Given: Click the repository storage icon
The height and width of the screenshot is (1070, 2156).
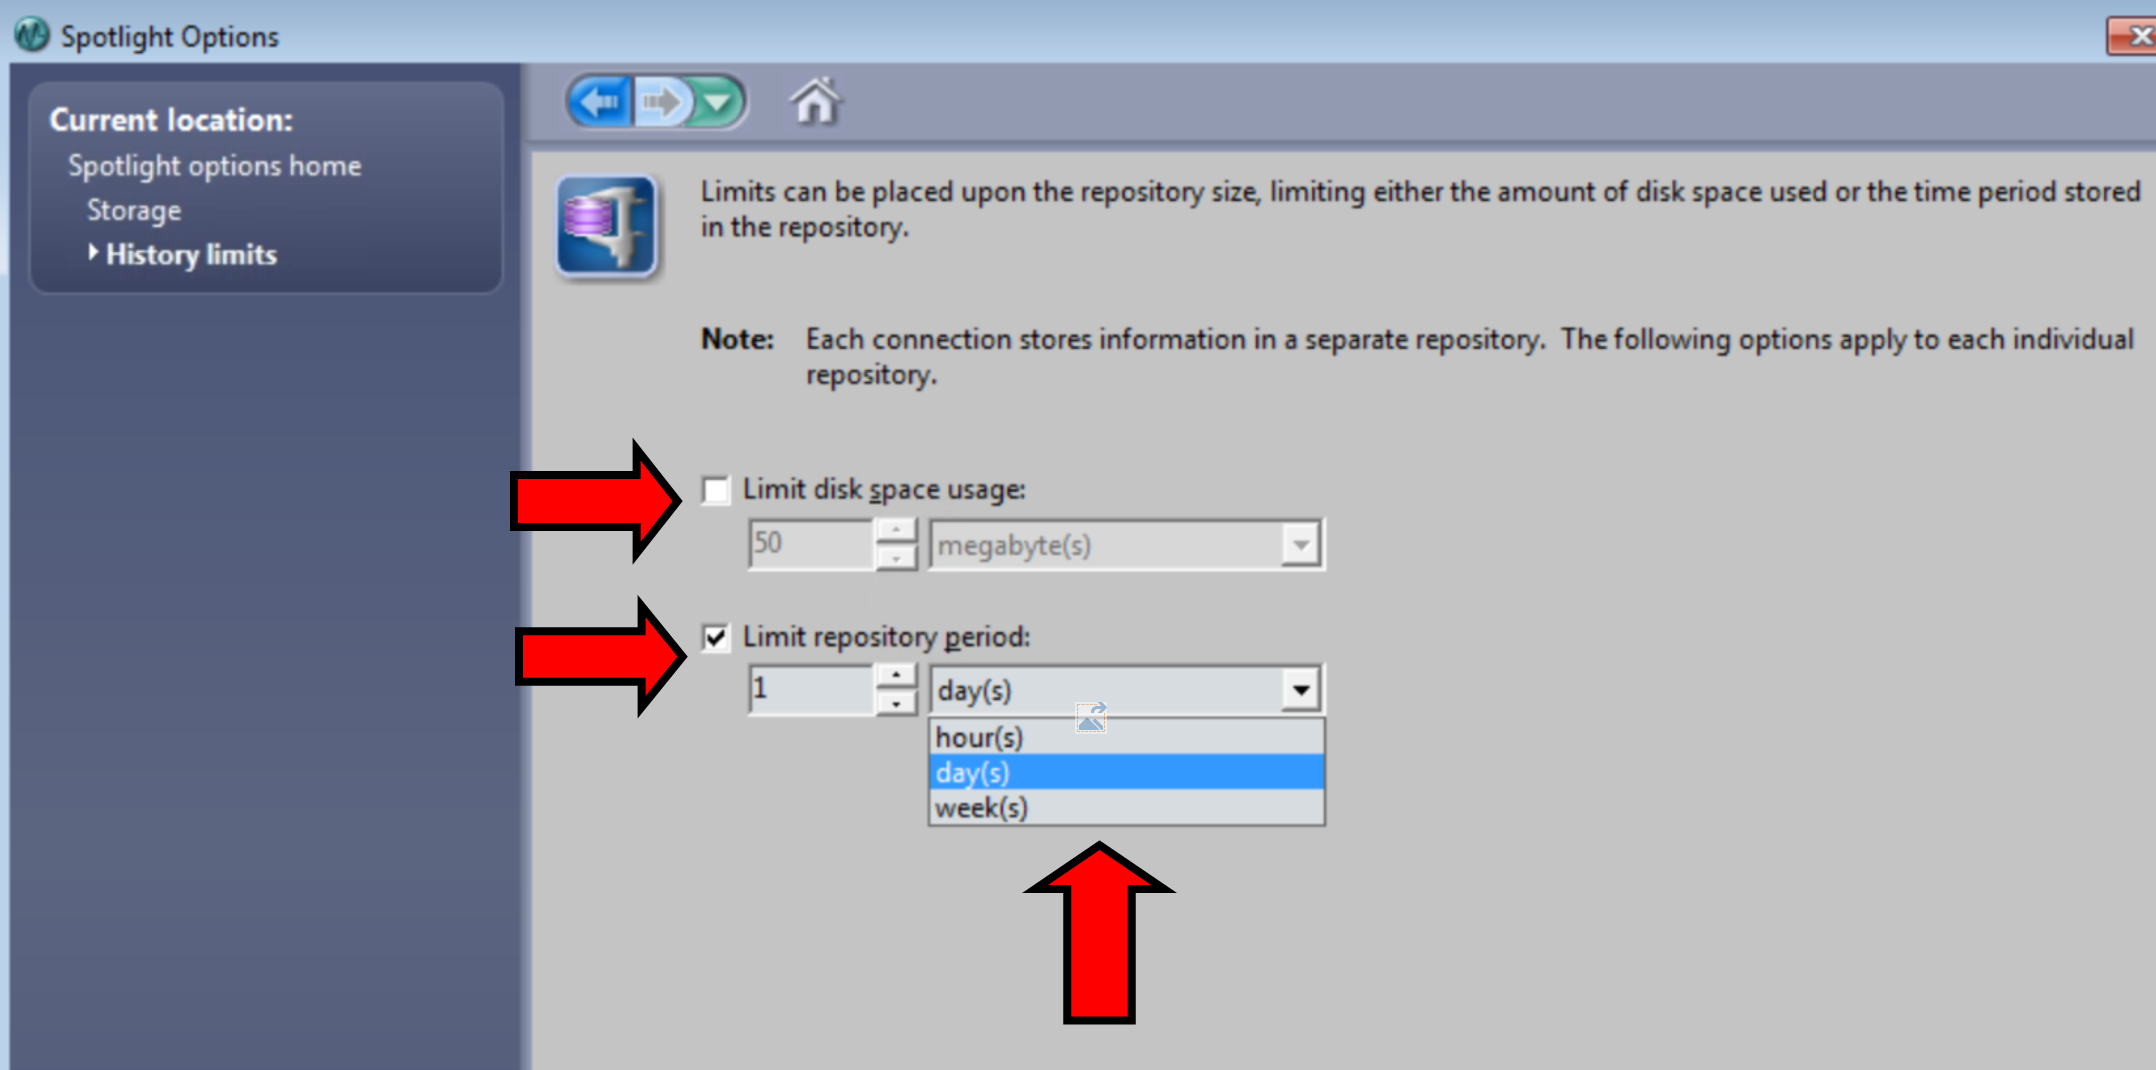Looking at the screenshot, I should coord(606,225).
